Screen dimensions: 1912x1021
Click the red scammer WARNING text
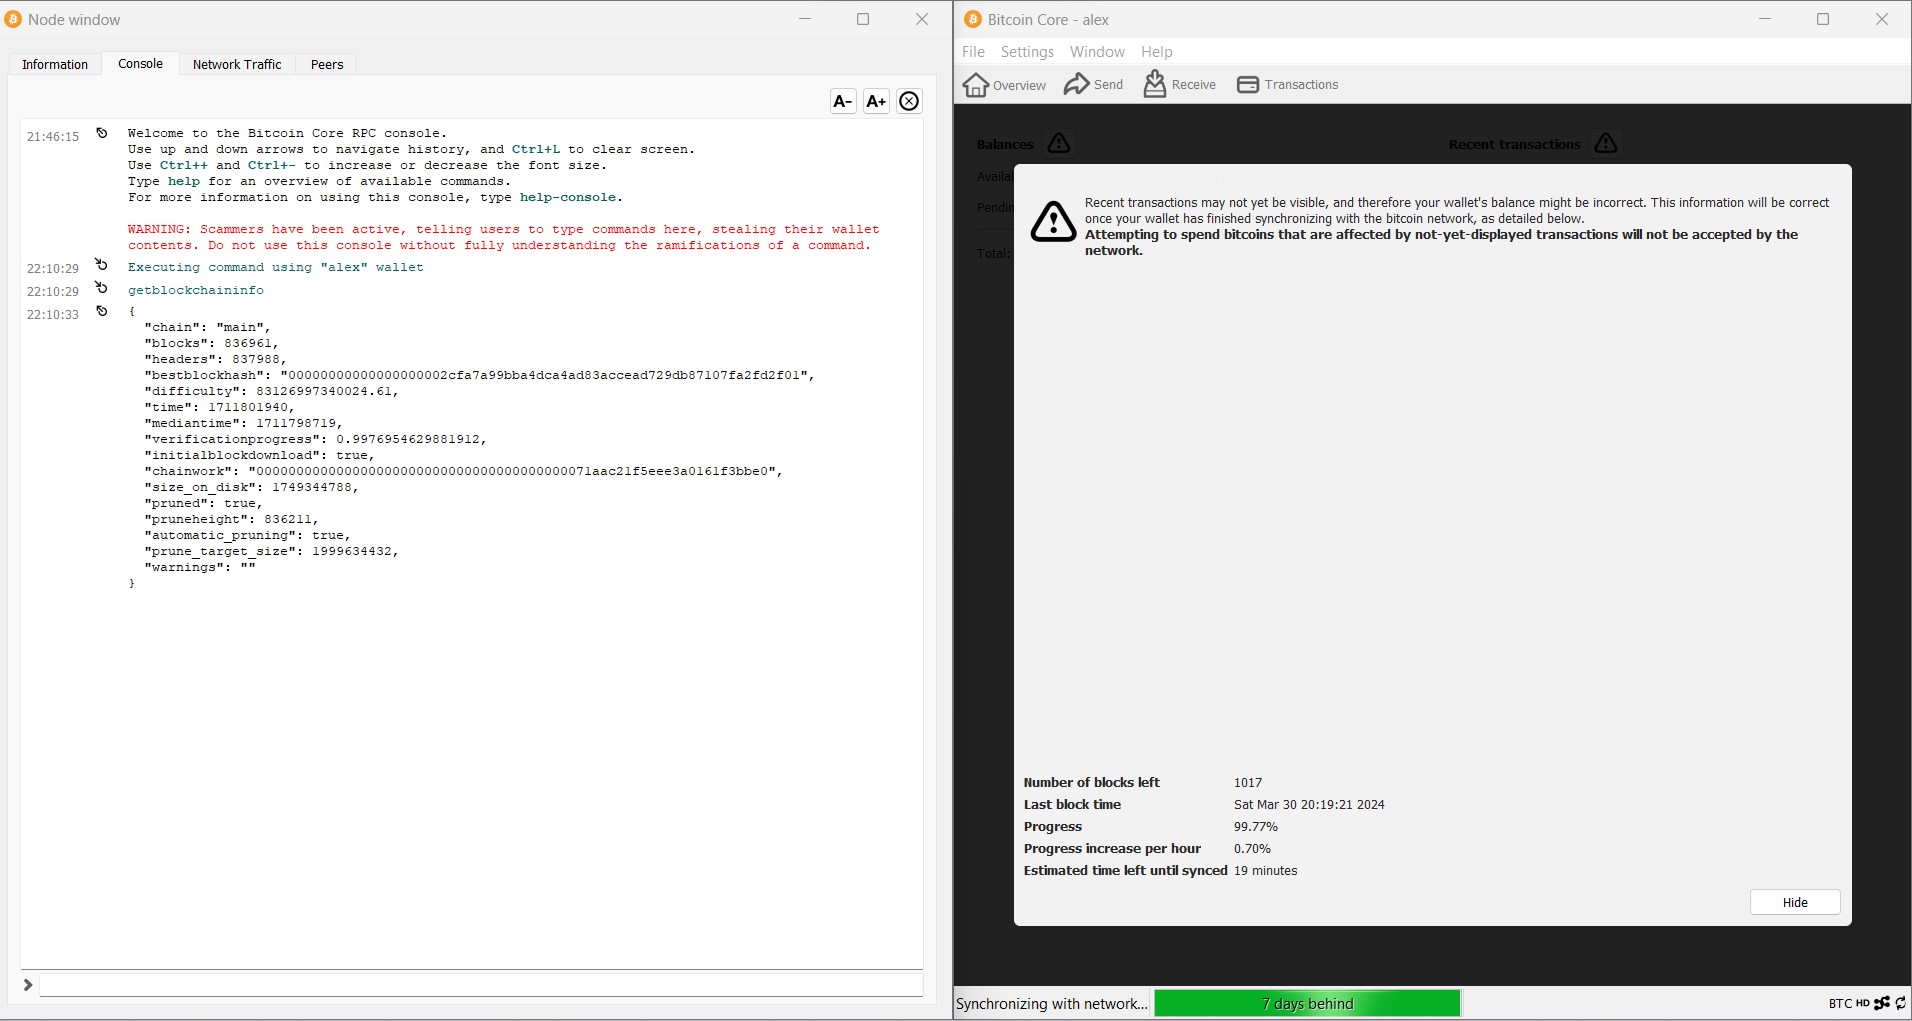tap(504, 237)
